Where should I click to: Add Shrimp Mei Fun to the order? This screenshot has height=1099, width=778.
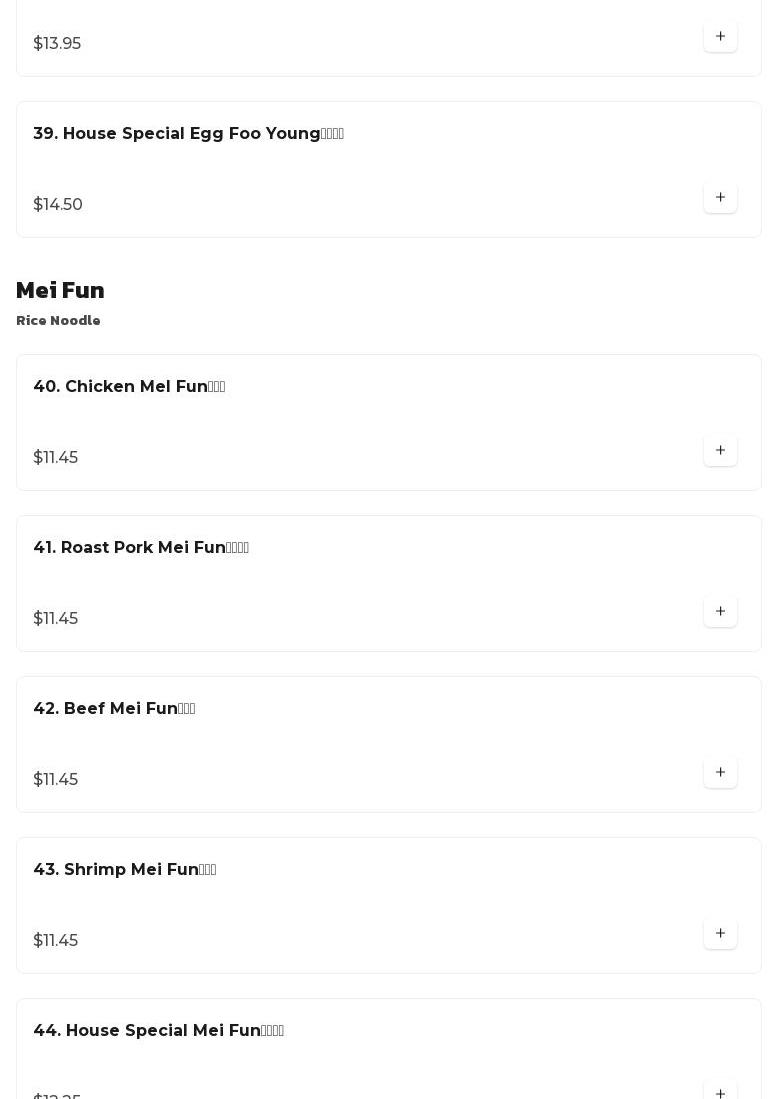(x=720, y=934)
